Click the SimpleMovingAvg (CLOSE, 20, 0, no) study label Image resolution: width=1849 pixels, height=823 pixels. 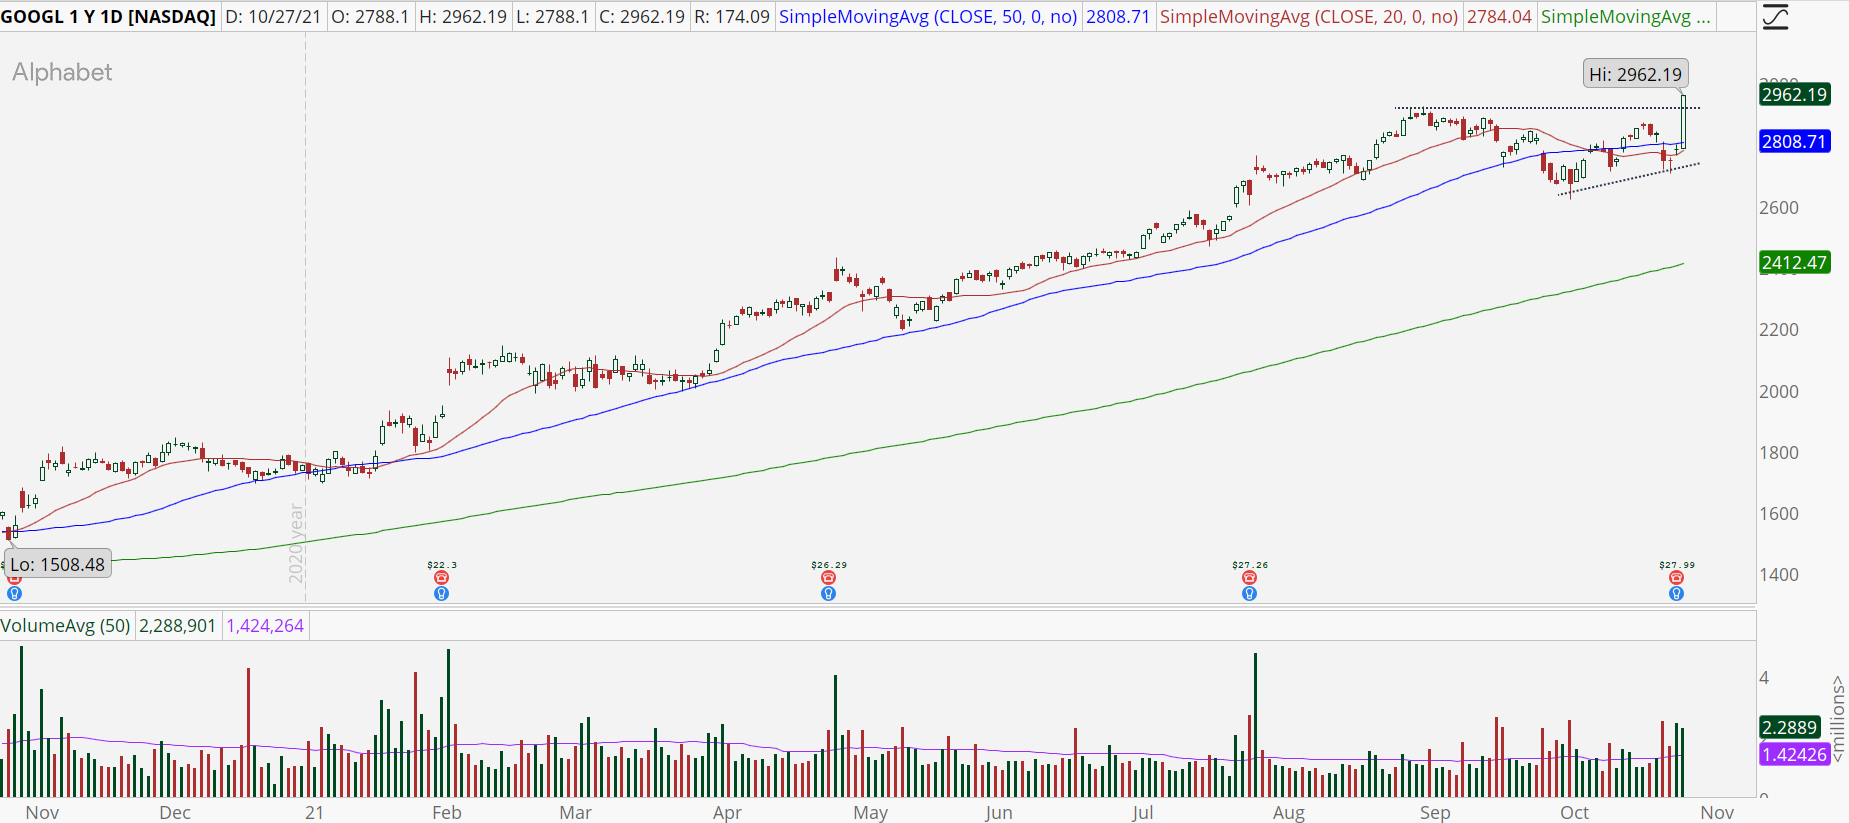coord(1309,17)
